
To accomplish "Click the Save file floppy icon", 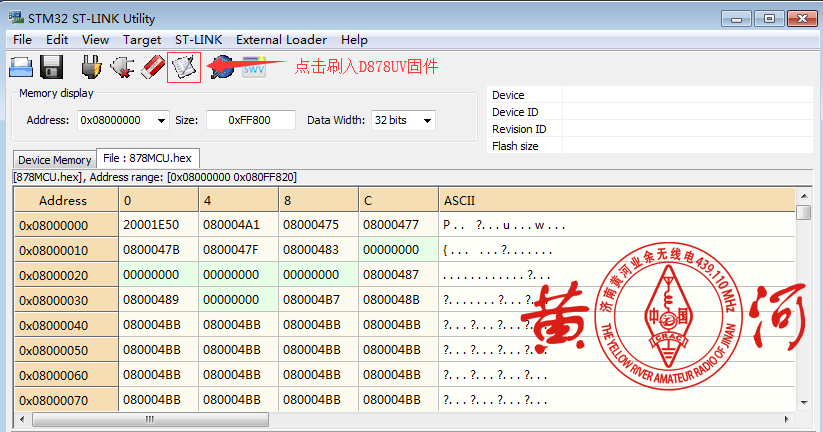I will [51, 67].
